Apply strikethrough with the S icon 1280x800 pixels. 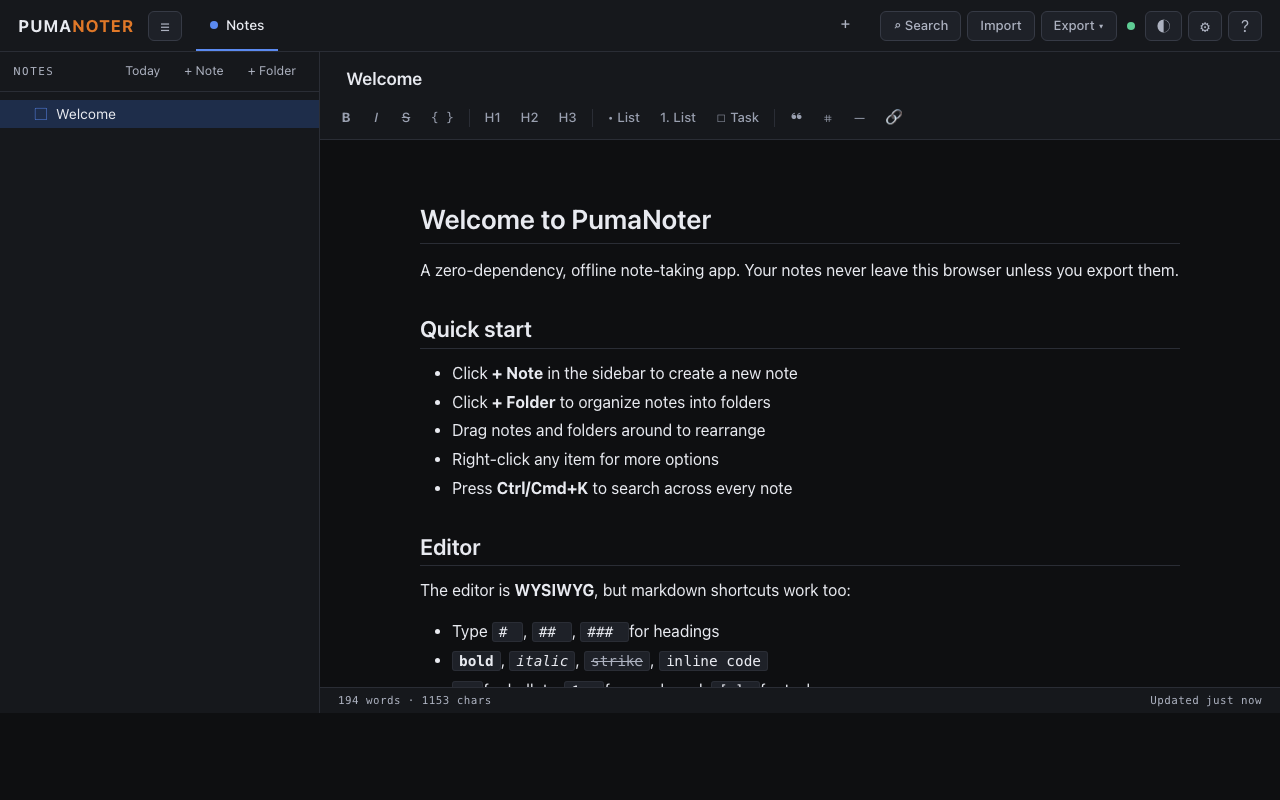pyautogui.click(x=406, y=118)
